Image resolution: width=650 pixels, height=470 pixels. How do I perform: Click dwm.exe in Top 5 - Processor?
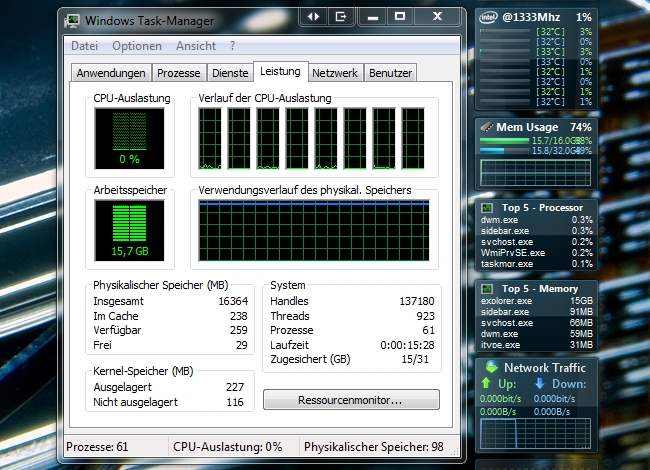point(500,220)
